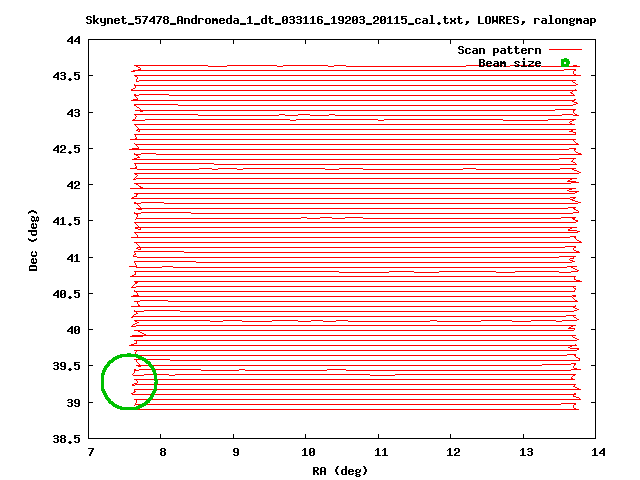This screenshot has height=480, width=640.
Task: Click the y-axis tick label 43.5
Action: (x=67, y=76)
